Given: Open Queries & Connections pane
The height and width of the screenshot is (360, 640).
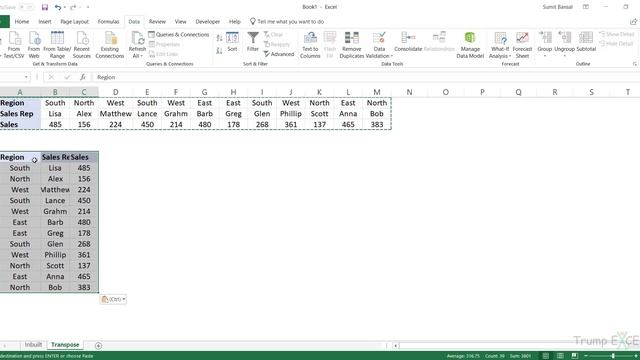Looking at the screenshot, I should click(x=179, y=35).
